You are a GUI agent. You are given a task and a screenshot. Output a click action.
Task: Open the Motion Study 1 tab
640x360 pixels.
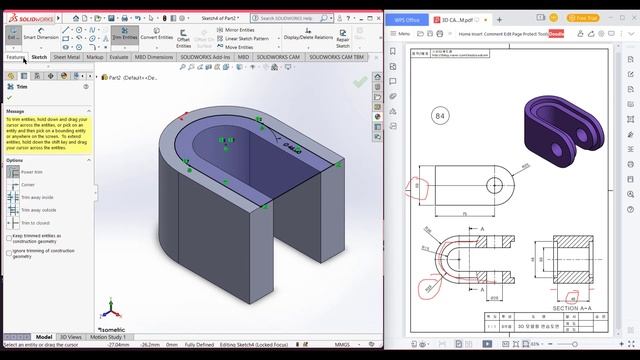(x=108, y=337)
